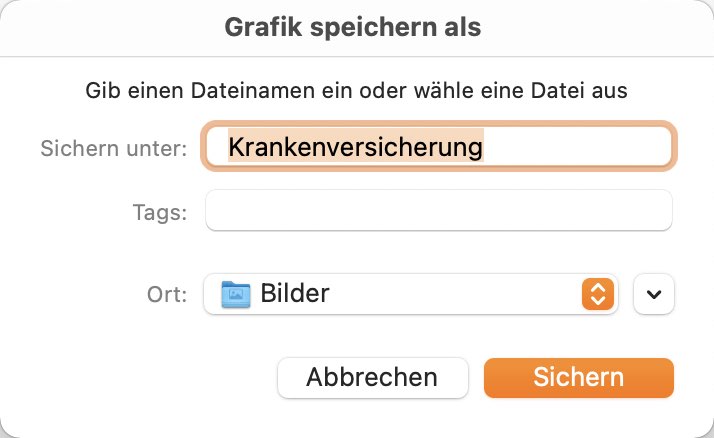Click the orange up-down arrows icon
Image resolution: width=714 pixels, height=438 pixels.
click(x=597, y=294)
